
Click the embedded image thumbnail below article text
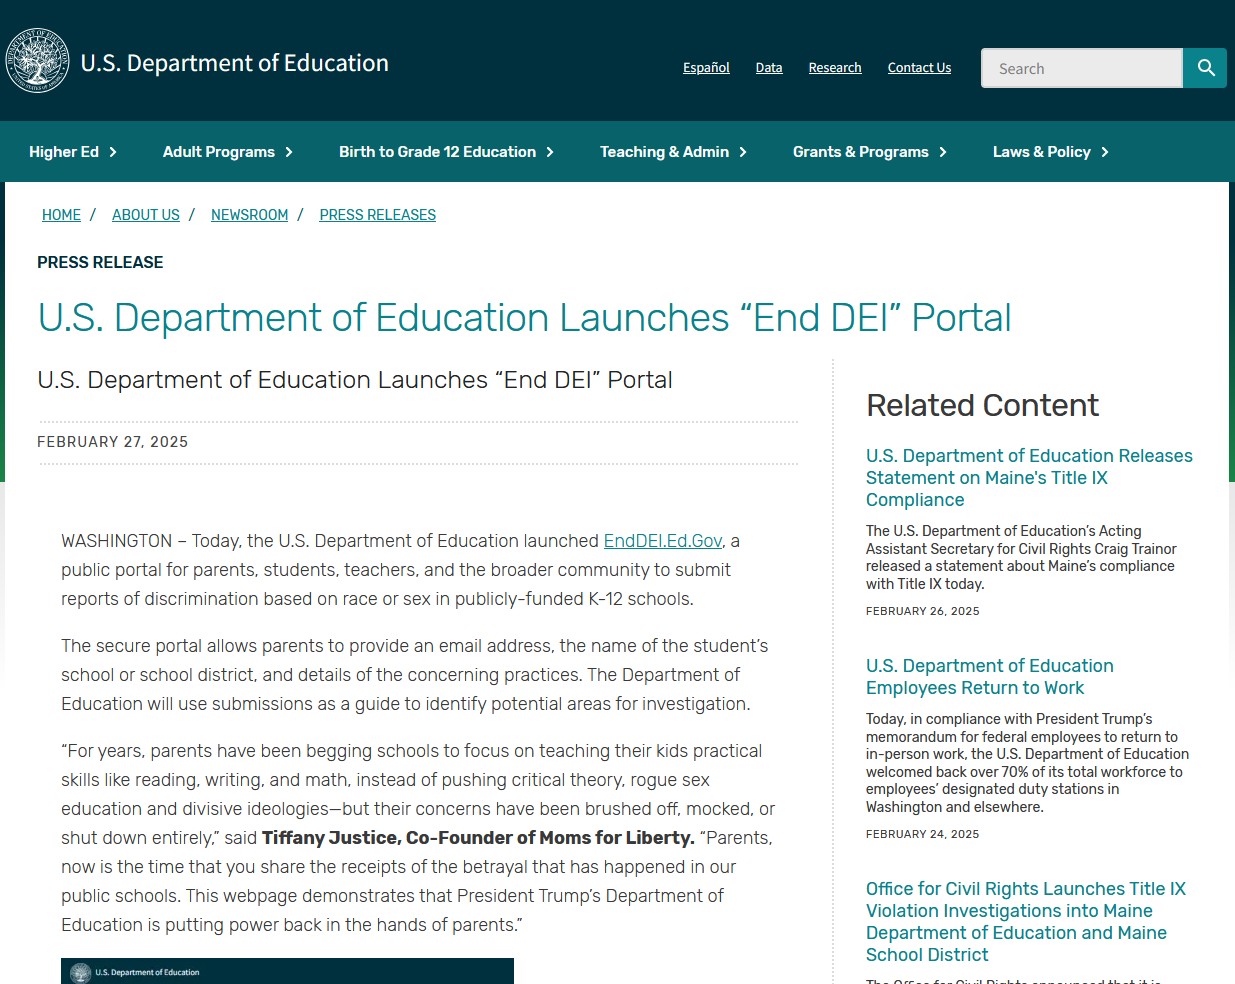(x=287, y=971)
